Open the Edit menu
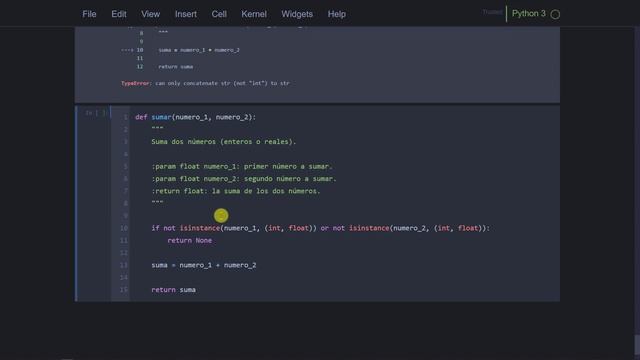The width and height of the screenshot is (640, 360). (119, 14)
